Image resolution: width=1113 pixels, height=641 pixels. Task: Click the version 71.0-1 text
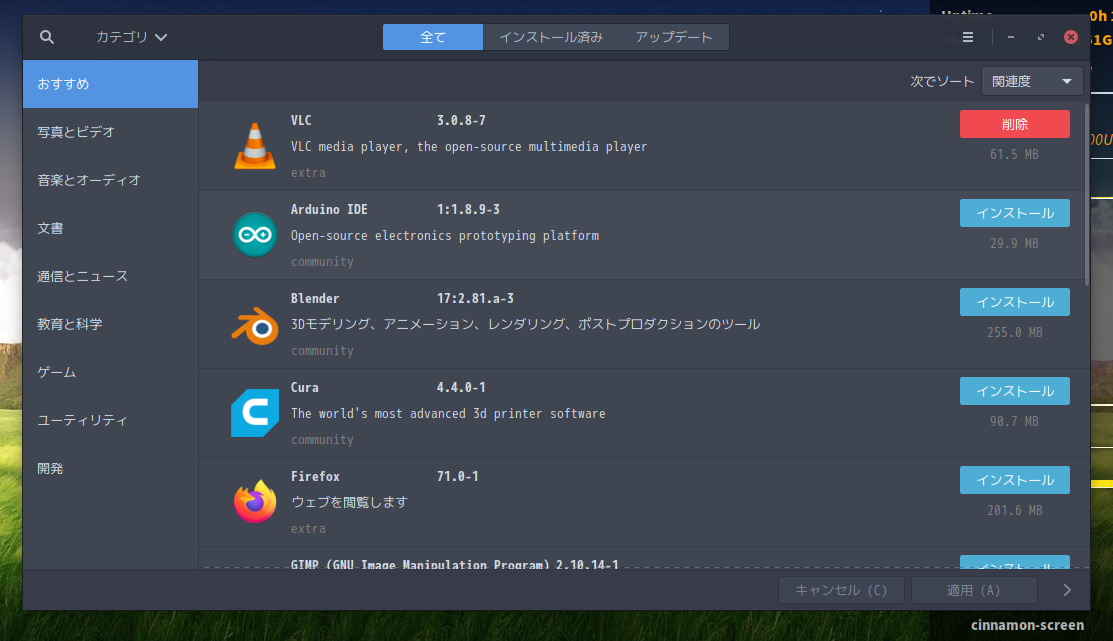pos(458,476)
